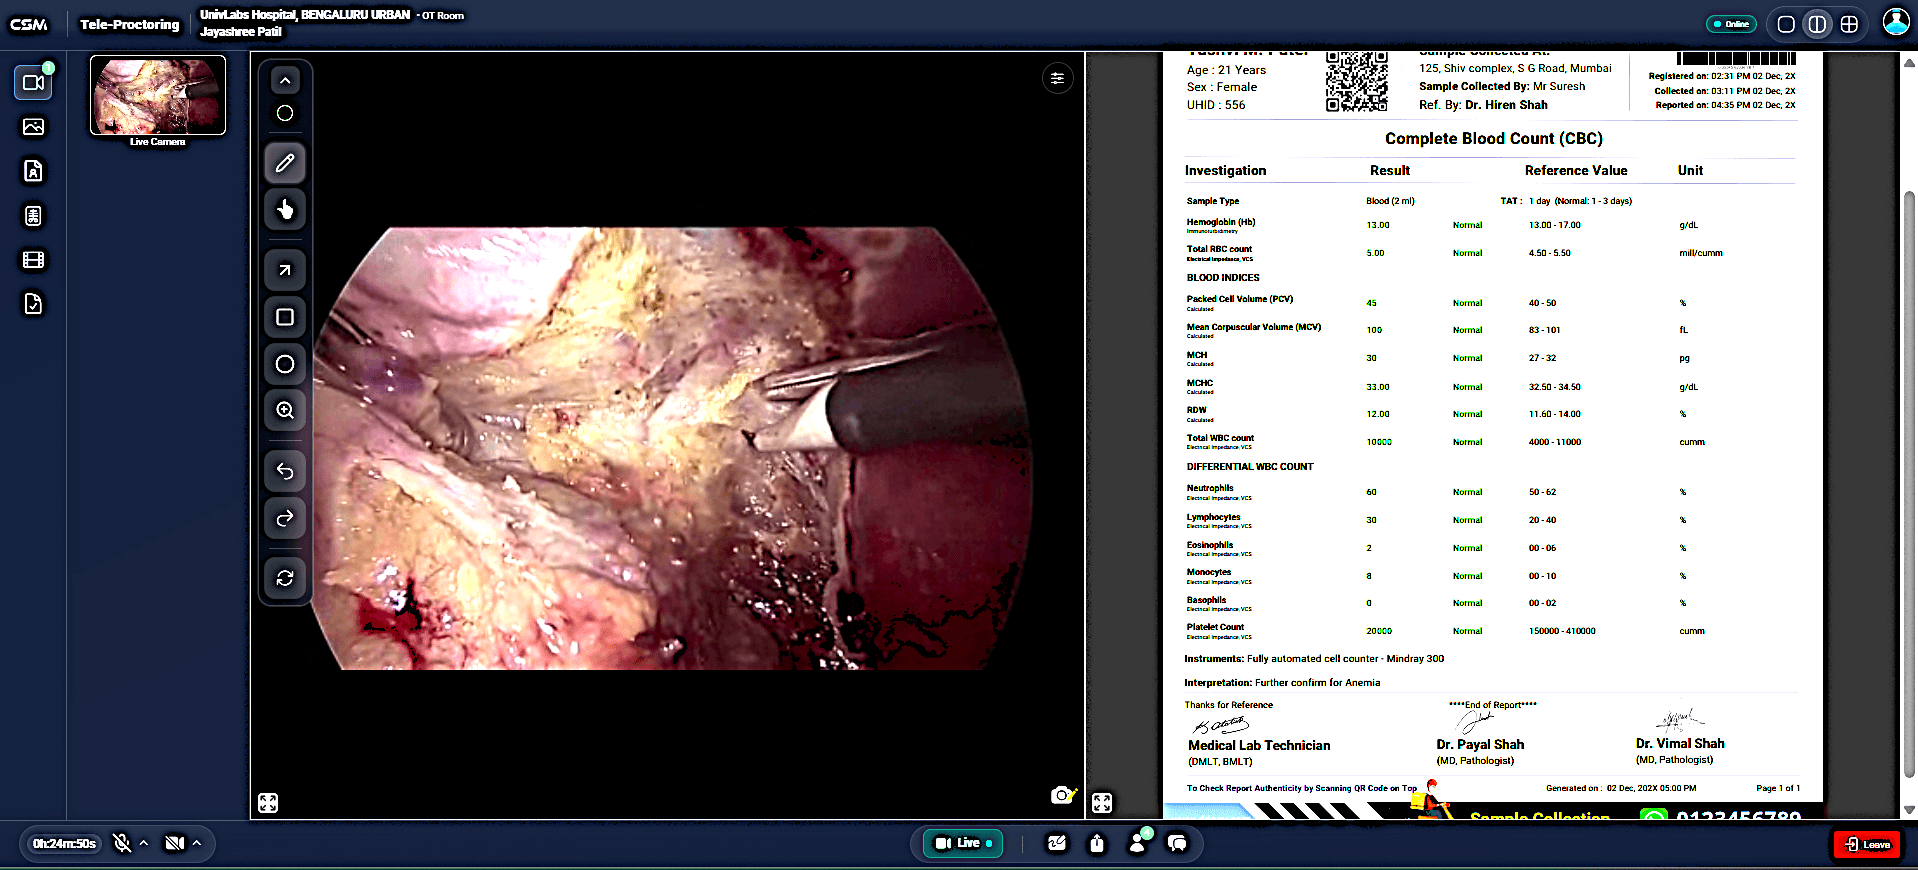Click the share upload icon

1097,843
